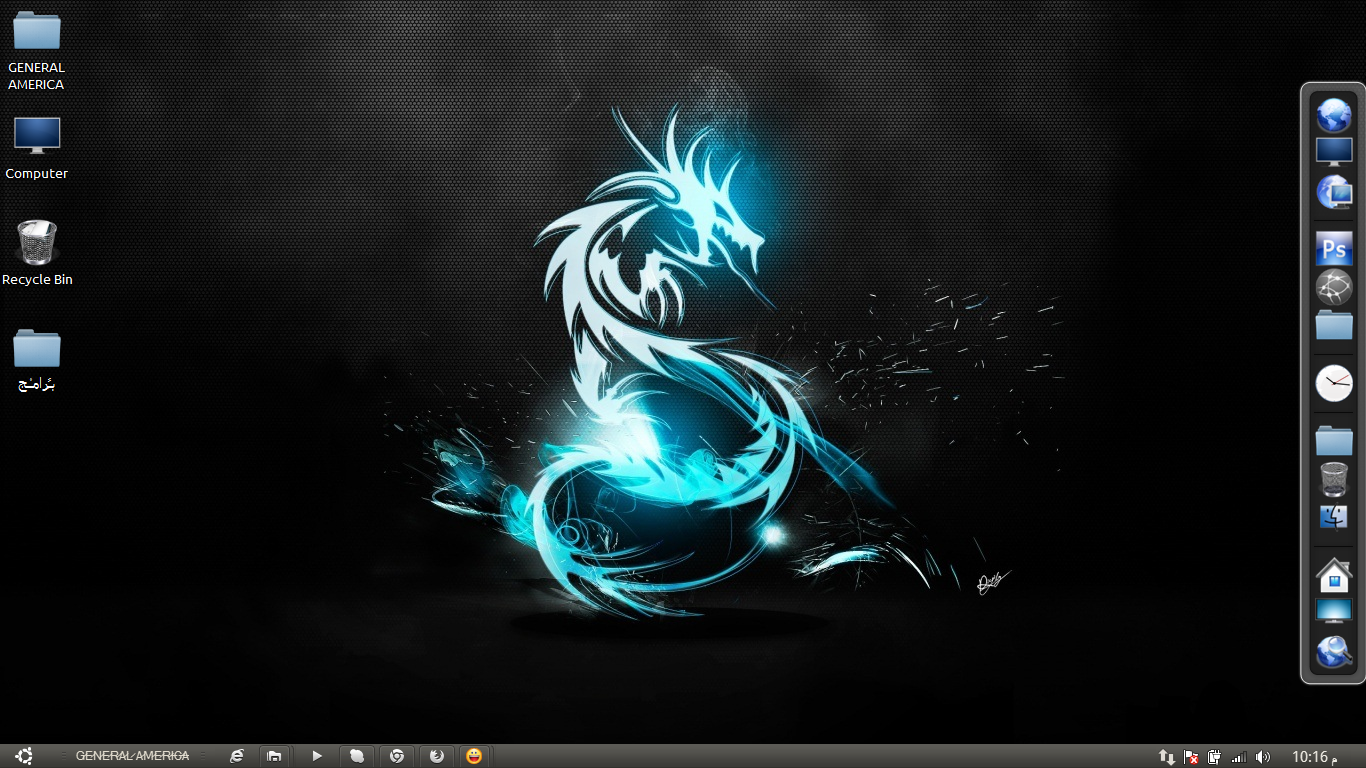Viewport: 1366px width, 768px height.
Task: Launch Internet Explorer from the taskbar
Action: [237, 756]
